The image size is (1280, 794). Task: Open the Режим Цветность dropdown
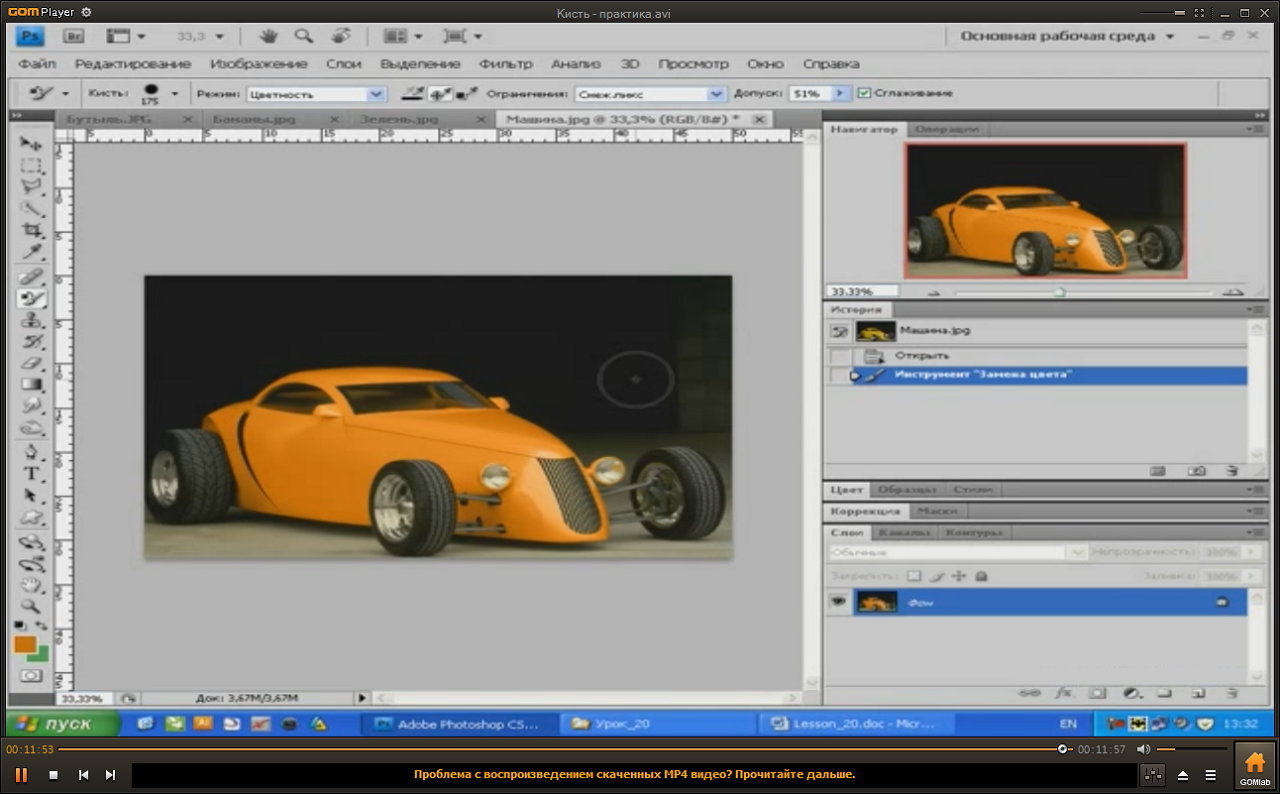[376, 94]
